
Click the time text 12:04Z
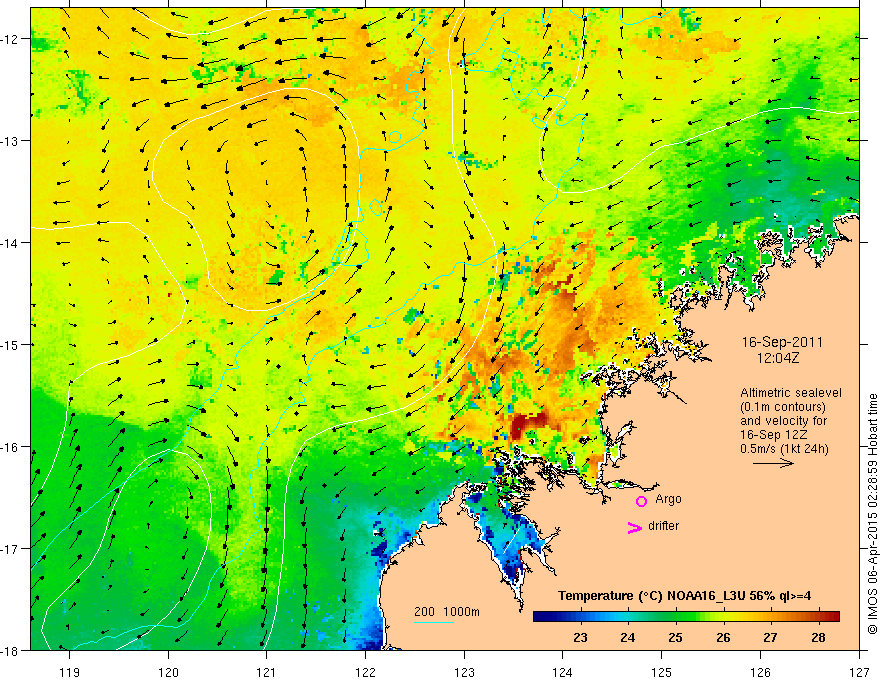pyautogui.click(x=778, y=358)
